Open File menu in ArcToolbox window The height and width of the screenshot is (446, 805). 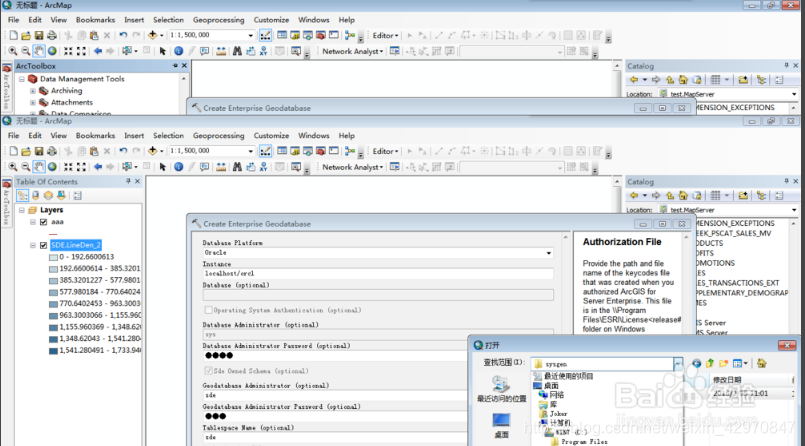(x=13, y=20)
